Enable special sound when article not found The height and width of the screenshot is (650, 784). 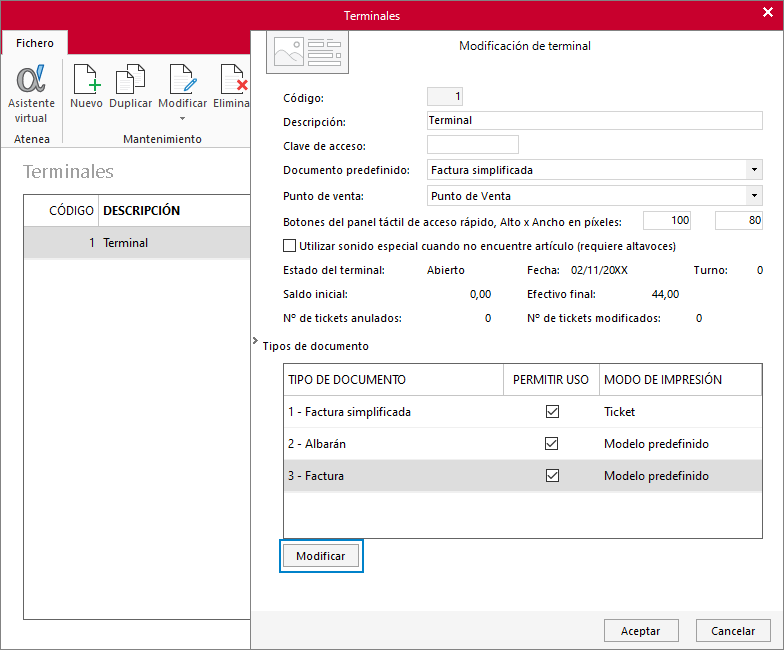tap(290, 246)
